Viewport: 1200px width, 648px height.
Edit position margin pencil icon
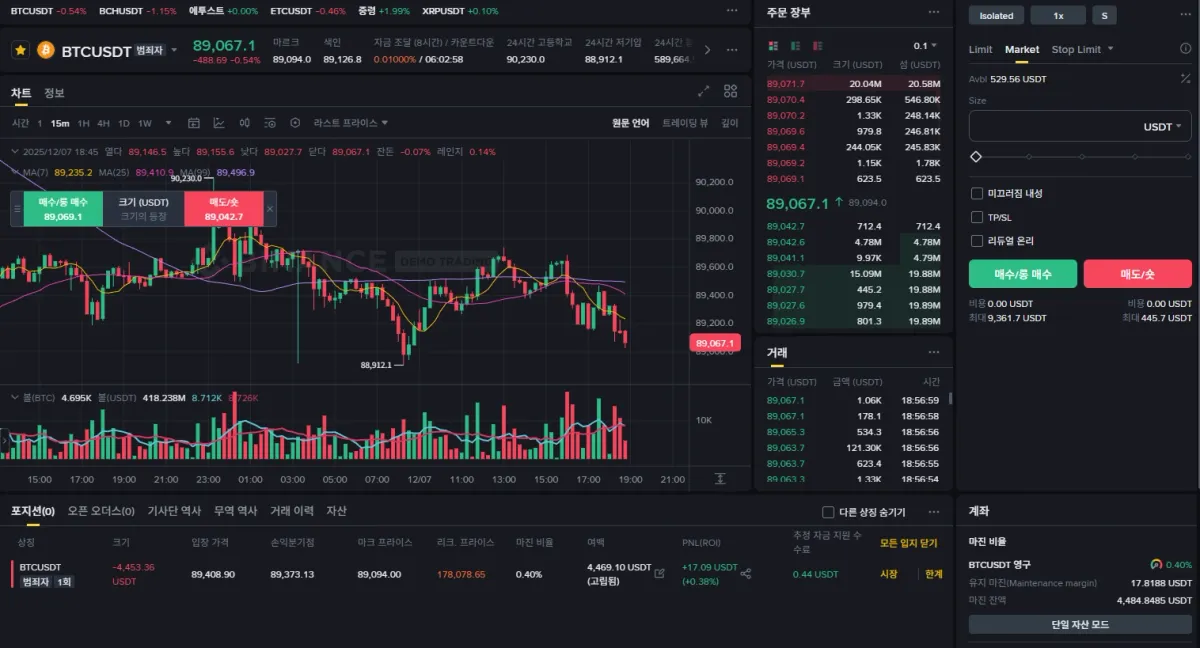click(659, 573)
